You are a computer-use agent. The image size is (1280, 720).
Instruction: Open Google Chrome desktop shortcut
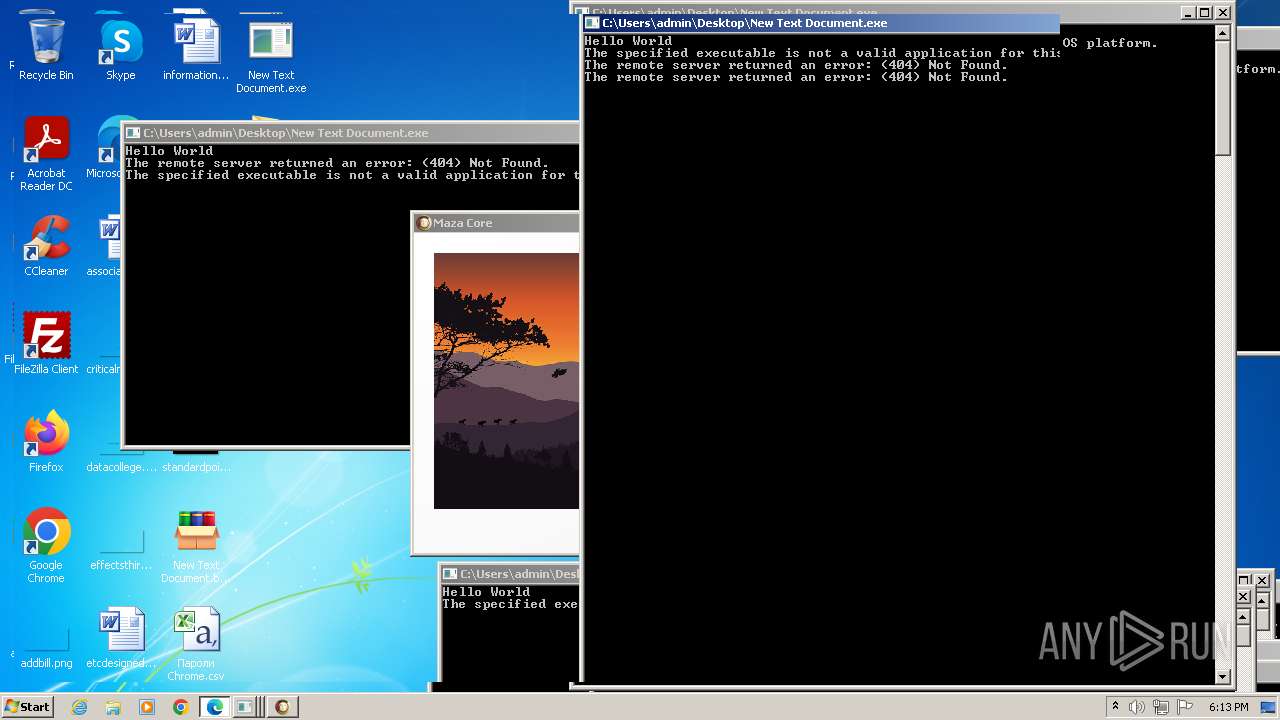46,546
